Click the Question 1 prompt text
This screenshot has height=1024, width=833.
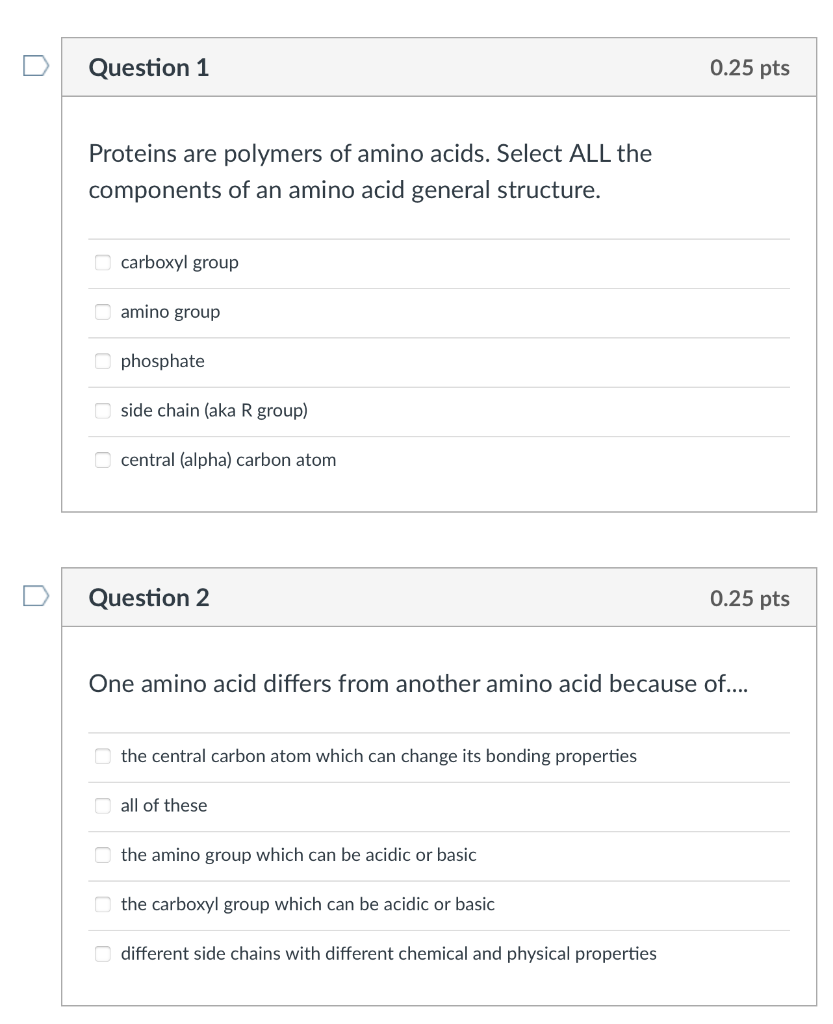point(370,172)
